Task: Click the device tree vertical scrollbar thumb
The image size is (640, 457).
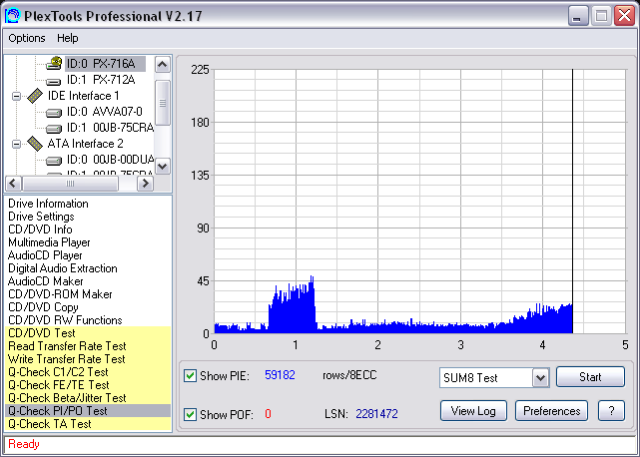Action: [x=163, y=103]
